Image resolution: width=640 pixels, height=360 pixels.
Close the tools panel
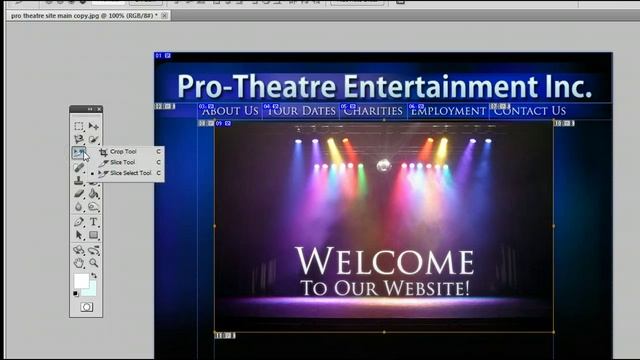coord(99,109)
